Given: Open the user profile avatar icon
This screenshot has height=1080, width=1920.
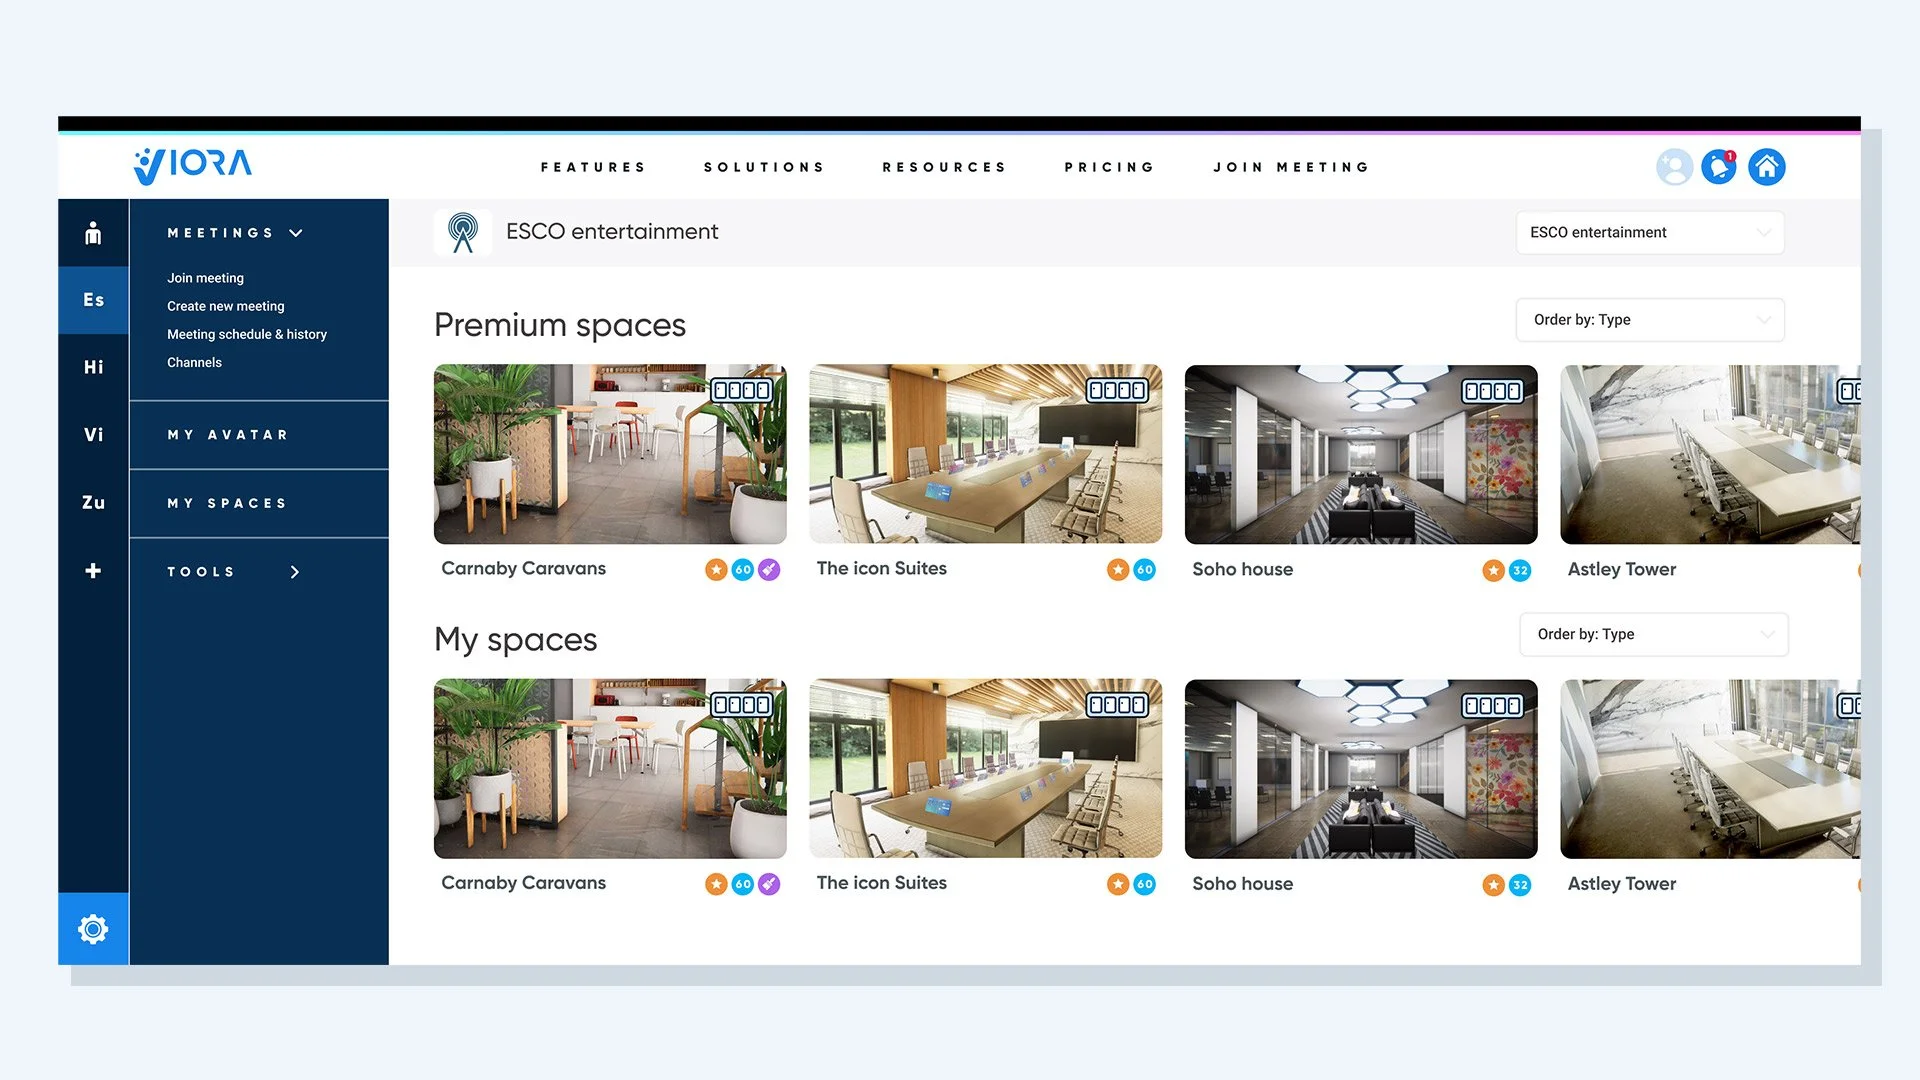Looking at the screenshot, I should point(1674,167).
